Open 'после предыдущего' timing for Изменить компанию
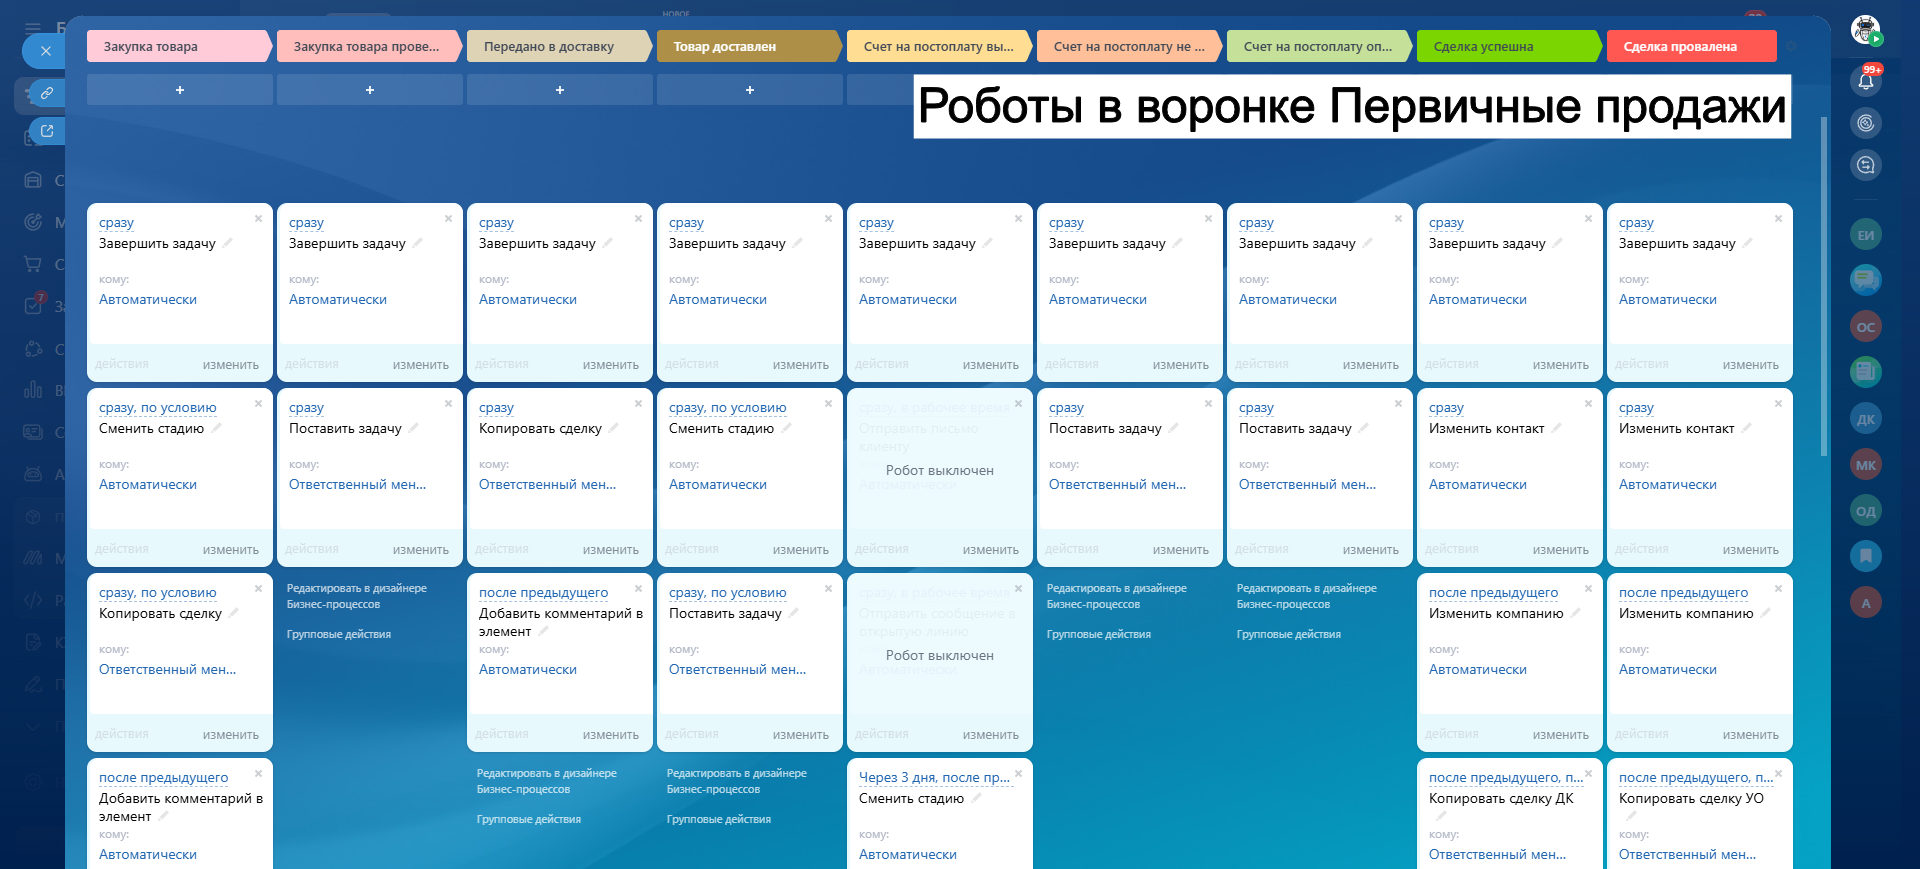This screenshot has height=869, width=1920. 1493,593
